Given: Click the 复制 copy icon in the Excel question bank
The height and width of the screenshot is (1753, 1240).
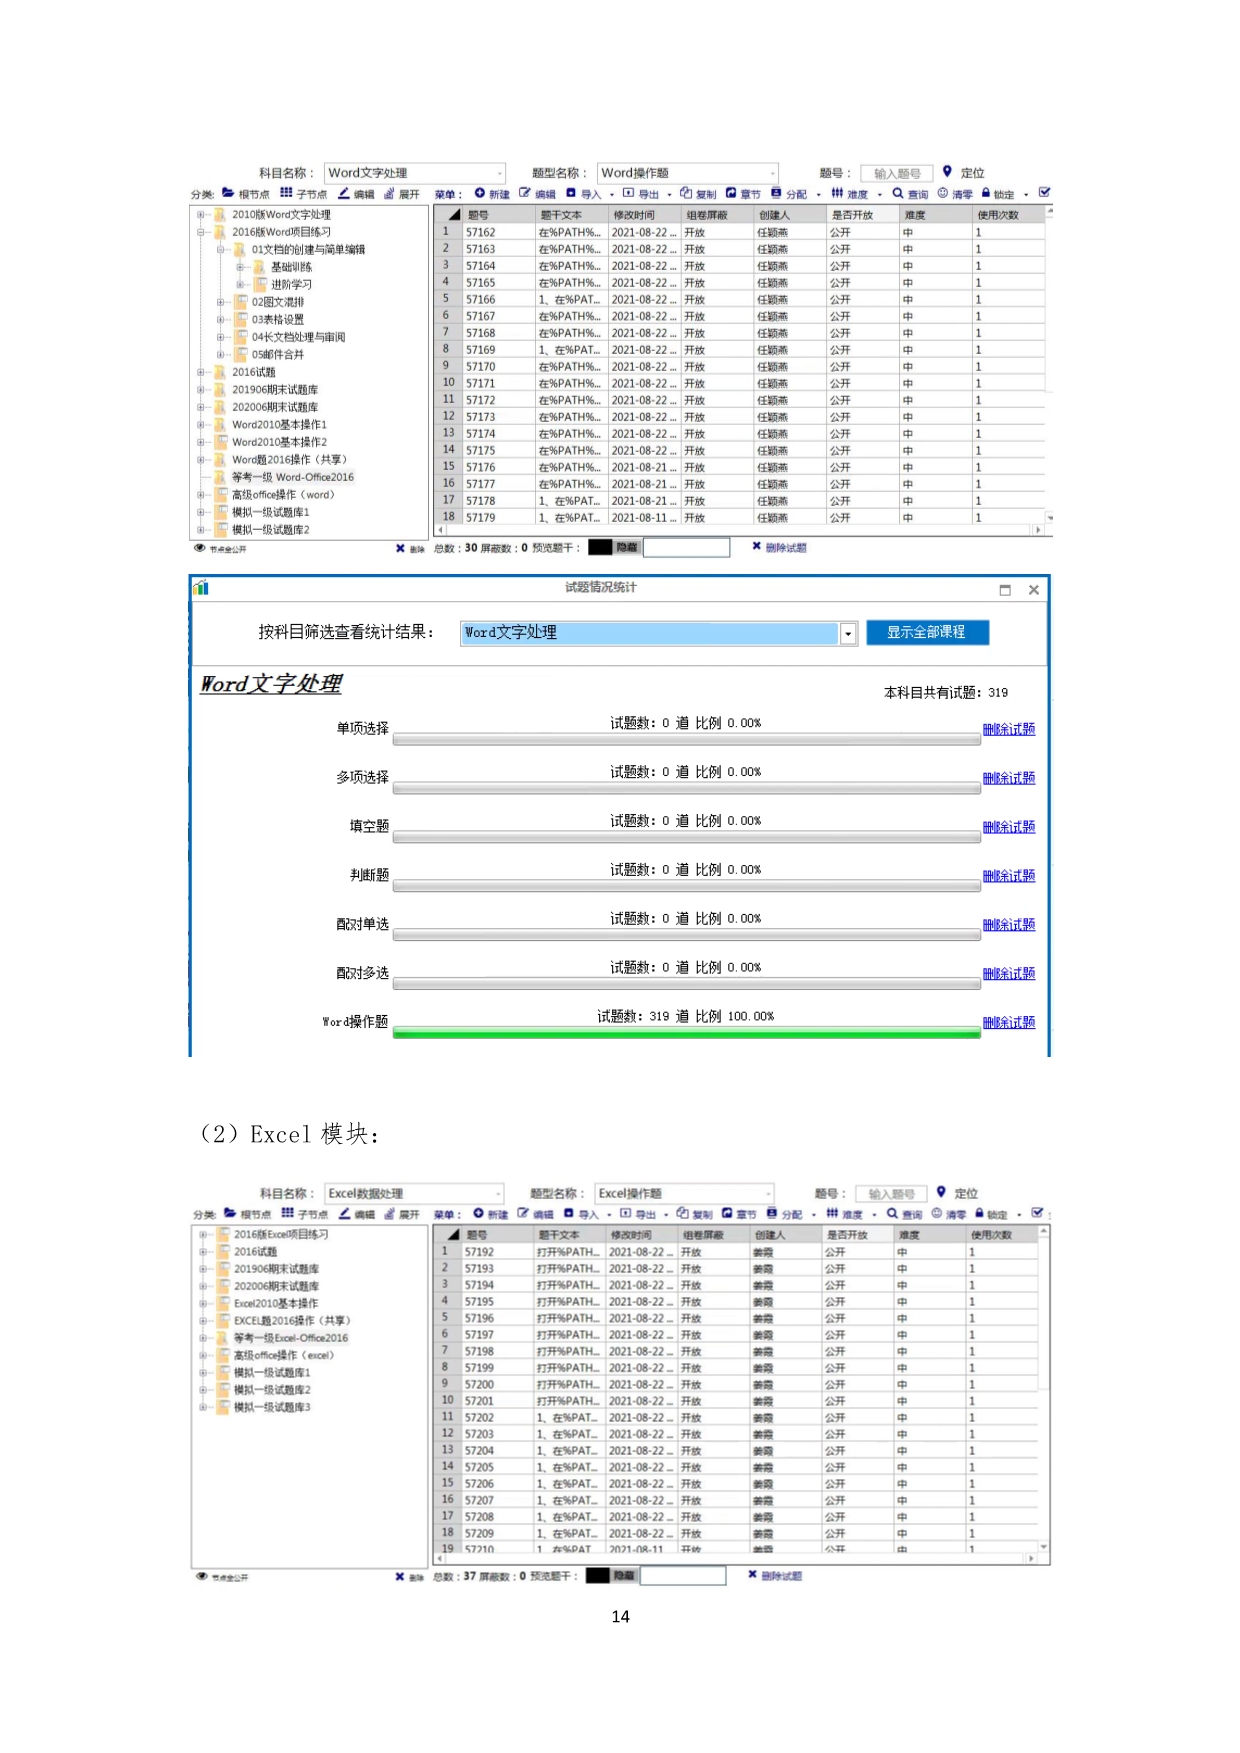Looking at the screenshot, I should (x=683, y=1213).
